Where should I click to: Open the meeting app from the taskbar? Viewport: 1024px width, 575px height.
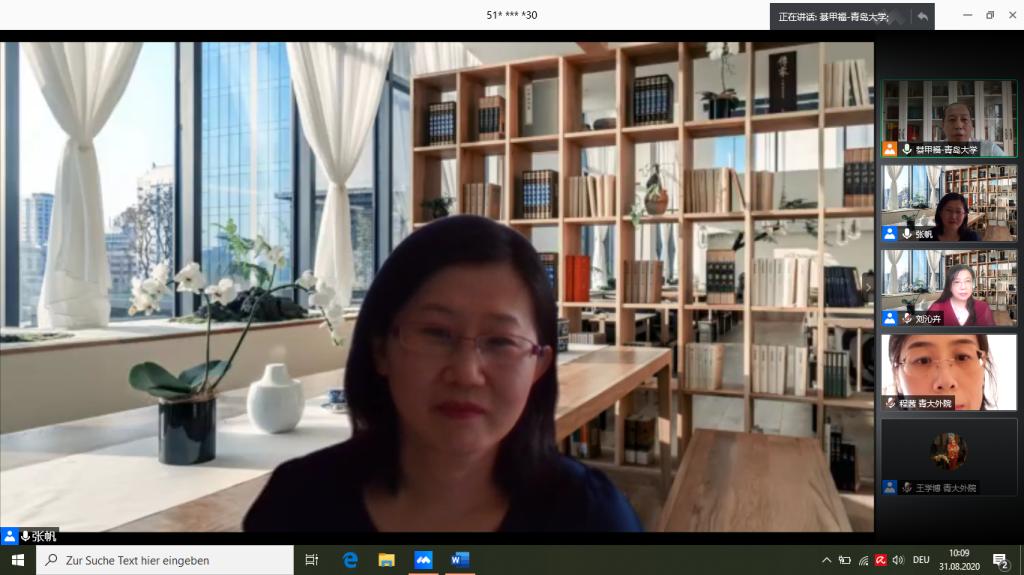tap(423, 560)
